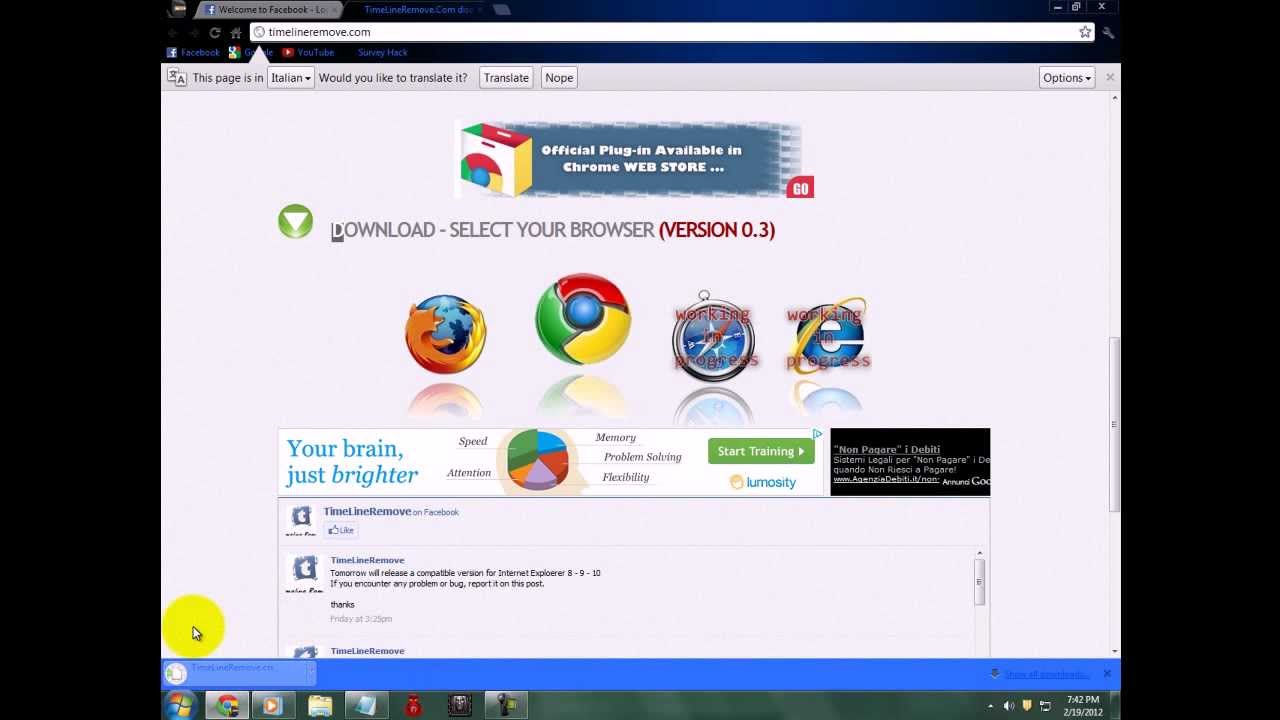Click the taskbar clock showing 7:42 PM
Screen dimensions: 1280x720
(1083, 705)
